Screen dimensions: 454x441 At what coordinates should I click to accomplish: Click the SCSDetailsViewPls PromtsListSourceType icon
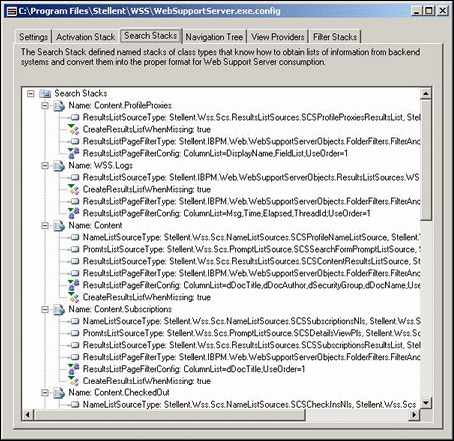pos(75,333)
